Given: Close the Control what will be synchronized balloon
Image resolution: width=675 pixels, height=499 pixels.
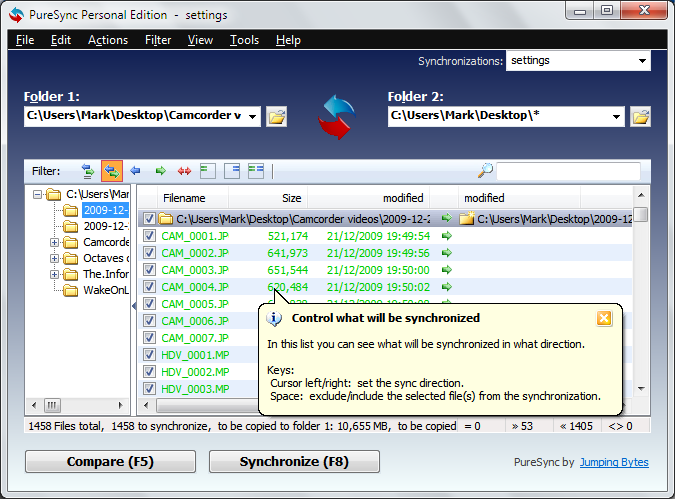Looking at the screenshot, I should (604, 318).
